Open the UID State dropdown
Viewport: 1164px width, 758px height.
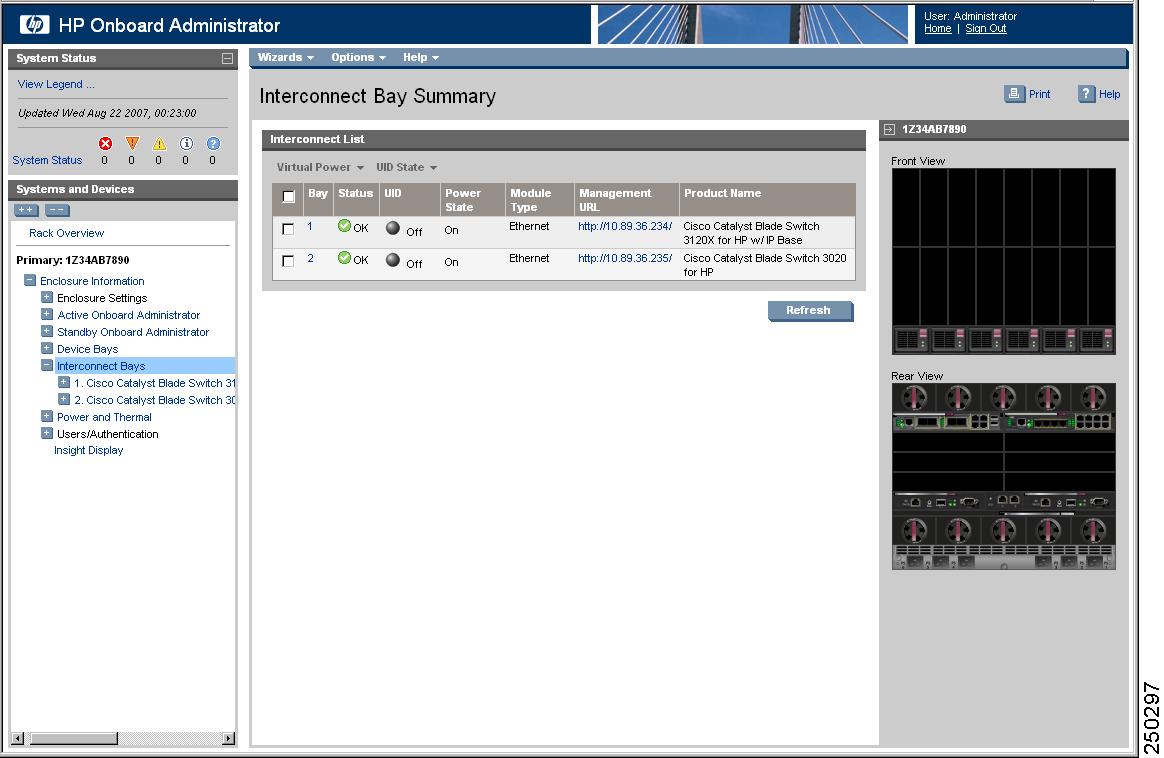click(406, 167)
